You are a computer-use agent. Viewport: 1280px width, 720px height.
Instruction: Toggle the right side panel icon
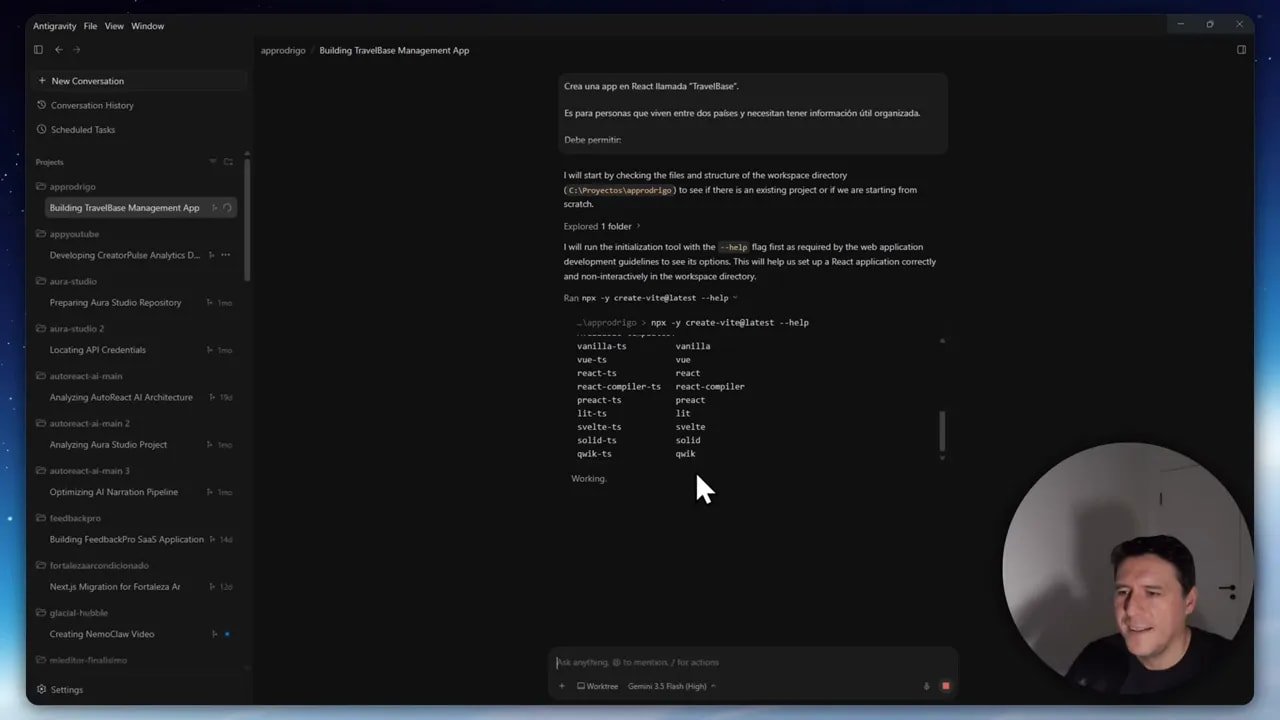pyautogui.click(x=1241, y=50)
